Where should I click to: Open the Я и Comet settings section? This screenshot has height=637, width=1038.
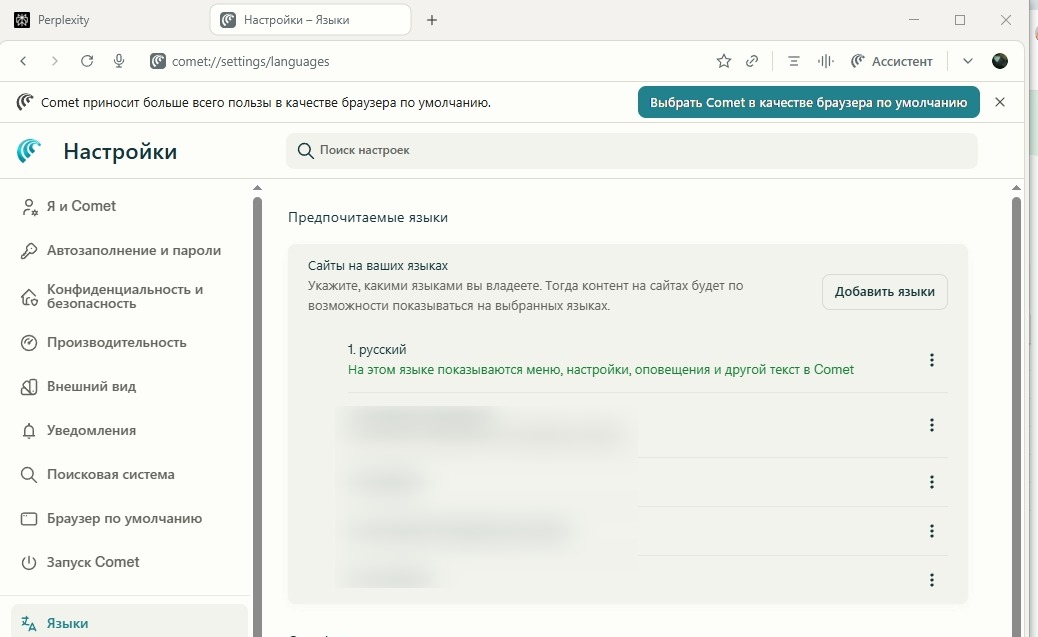click(x=81, y=206)
